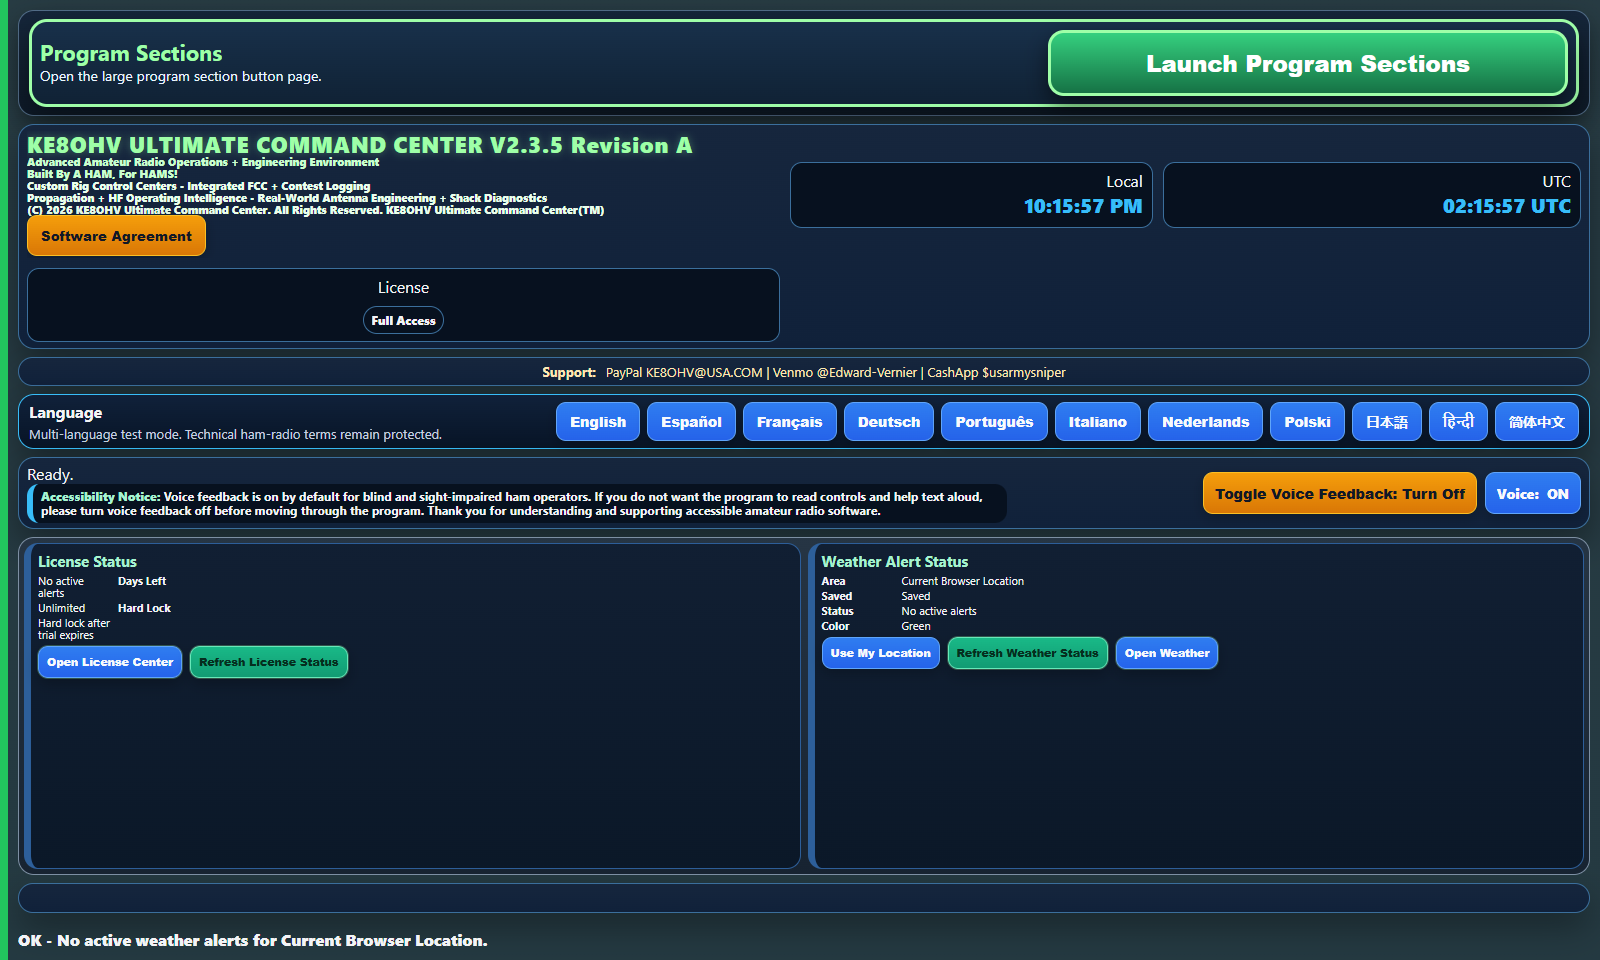Open the Software Agreement
This screenshot has height=960, width=1600.
pos(116,236)
